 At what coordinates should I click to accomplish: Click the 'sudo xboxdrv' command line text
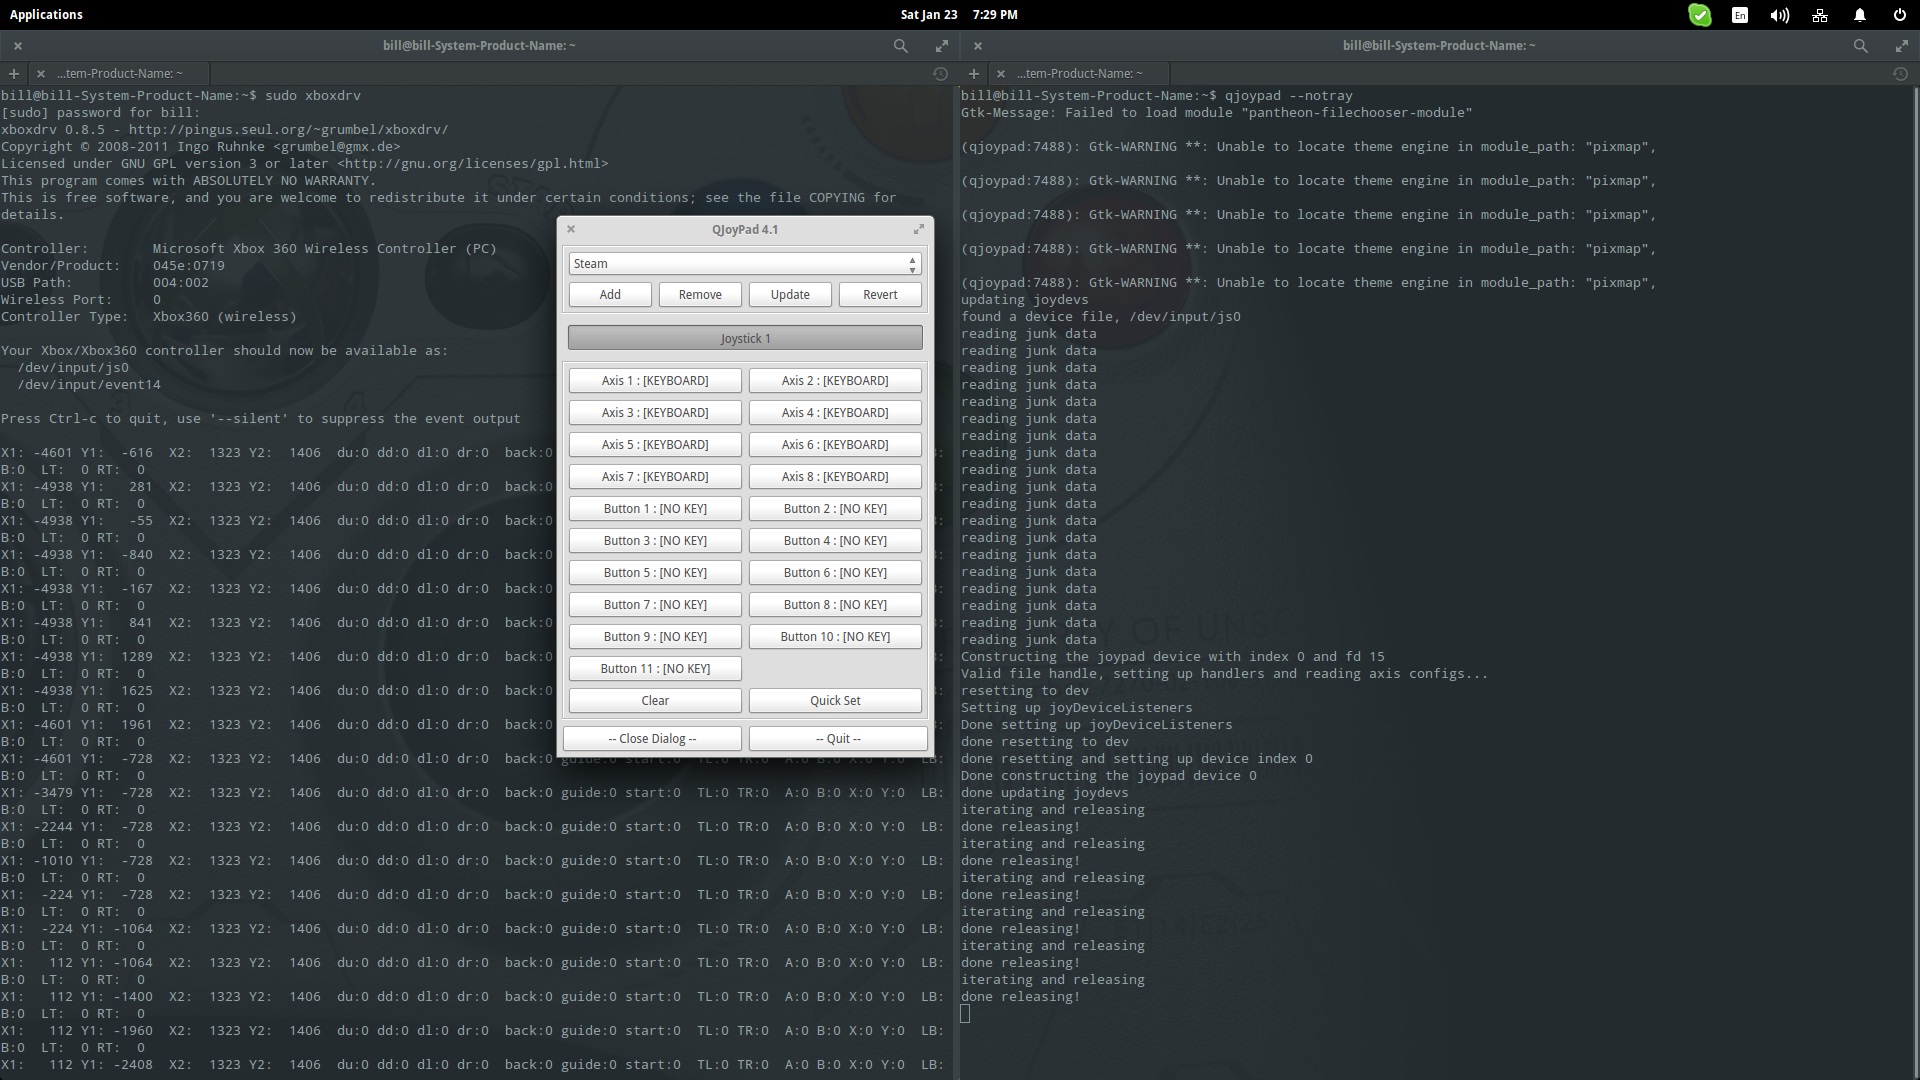pos(312,96)
